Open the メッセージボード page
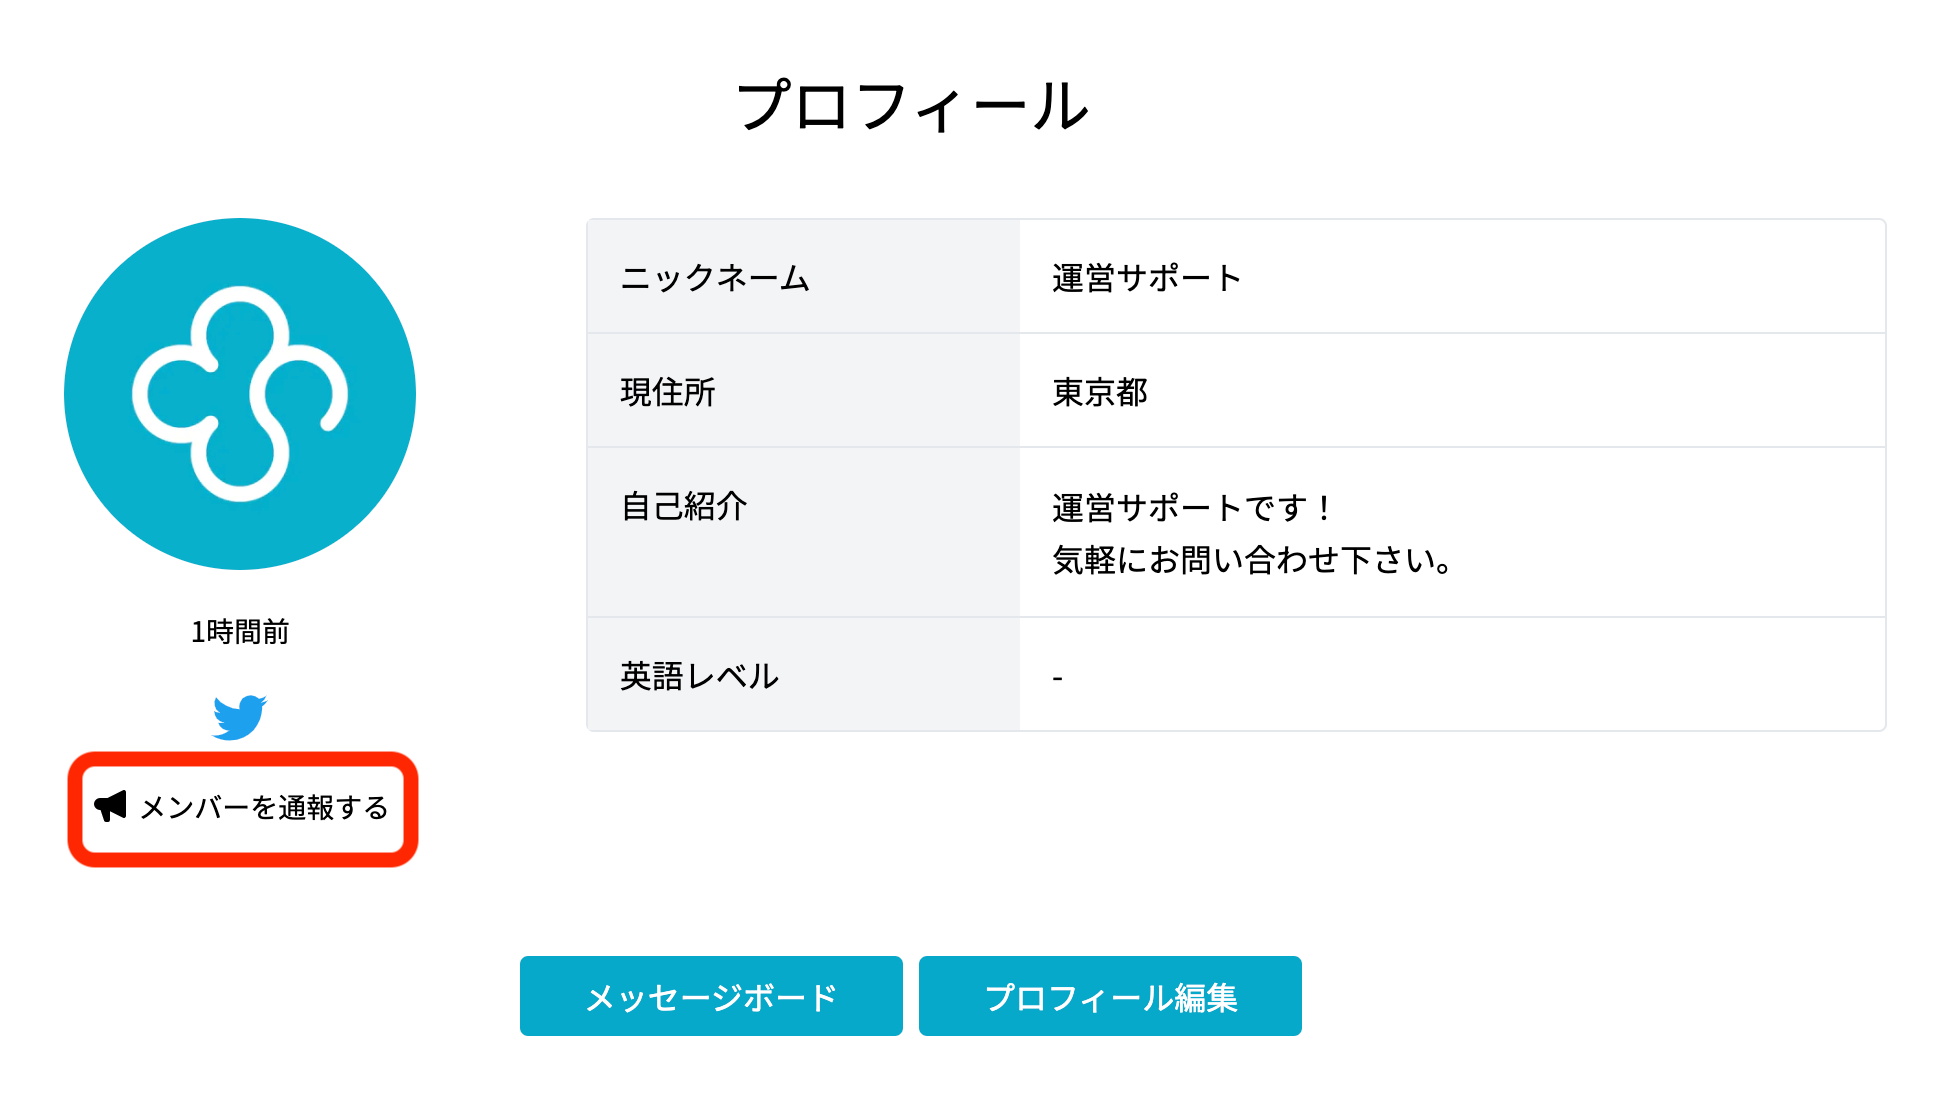Image resolution: width=1958 pixels, height=1108 pixels. pyautogui.click(x=711, y=996)
